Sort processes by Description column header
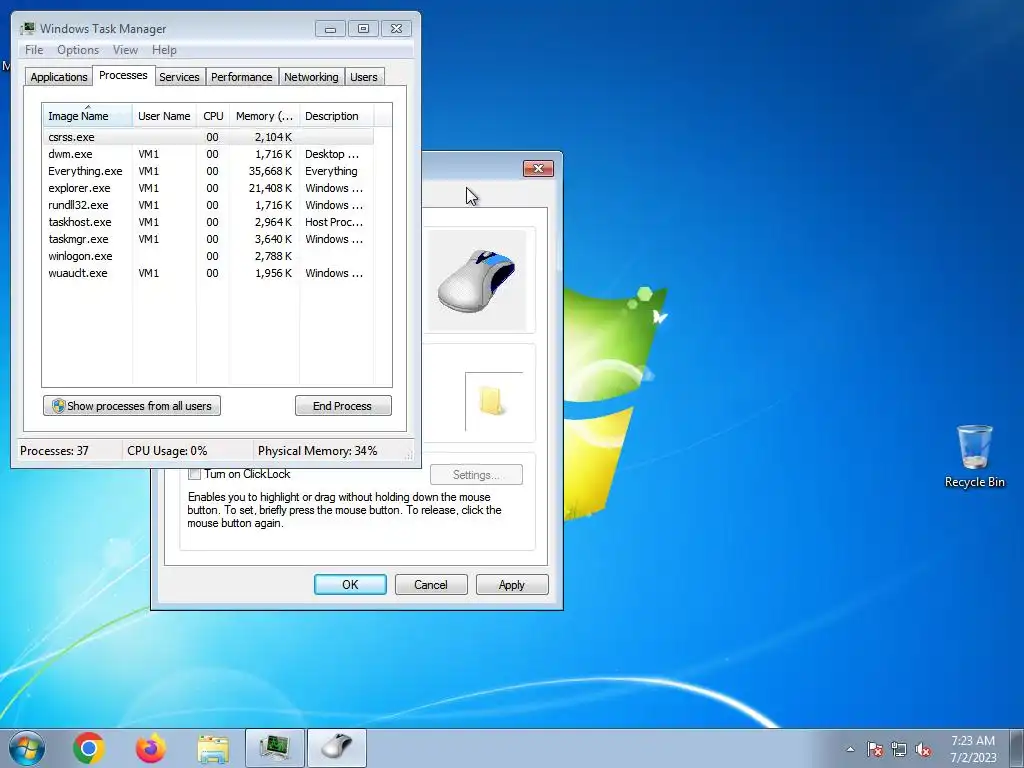The width and height of the screenshot is (1024, 768). click(336, 116)
